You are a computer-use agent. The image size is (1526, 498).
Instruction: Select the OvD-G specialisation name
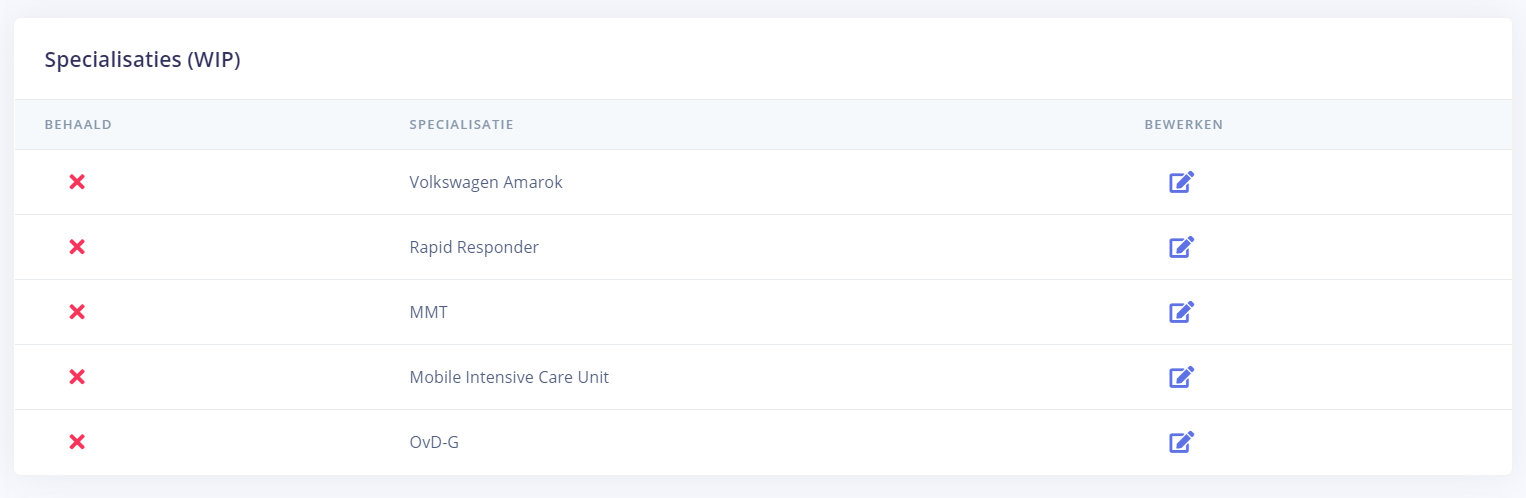pos(434,442)
